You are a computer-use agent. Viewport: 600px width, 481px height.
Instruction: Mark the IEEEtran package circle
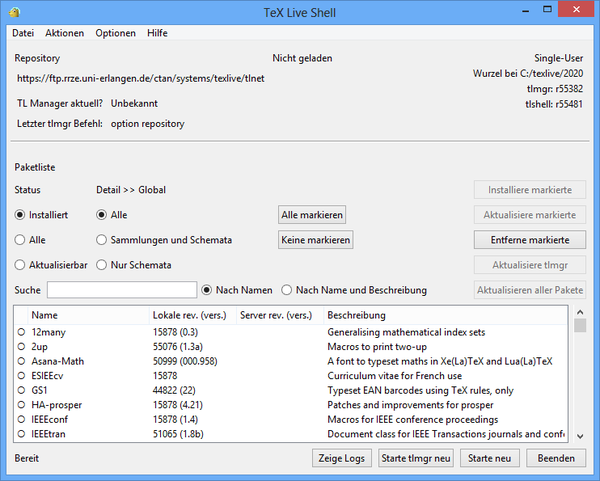pos(21,434)
